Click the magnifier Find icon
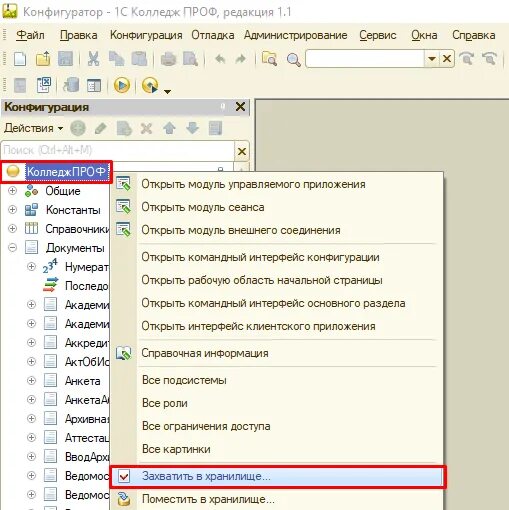 click(293, 60)
